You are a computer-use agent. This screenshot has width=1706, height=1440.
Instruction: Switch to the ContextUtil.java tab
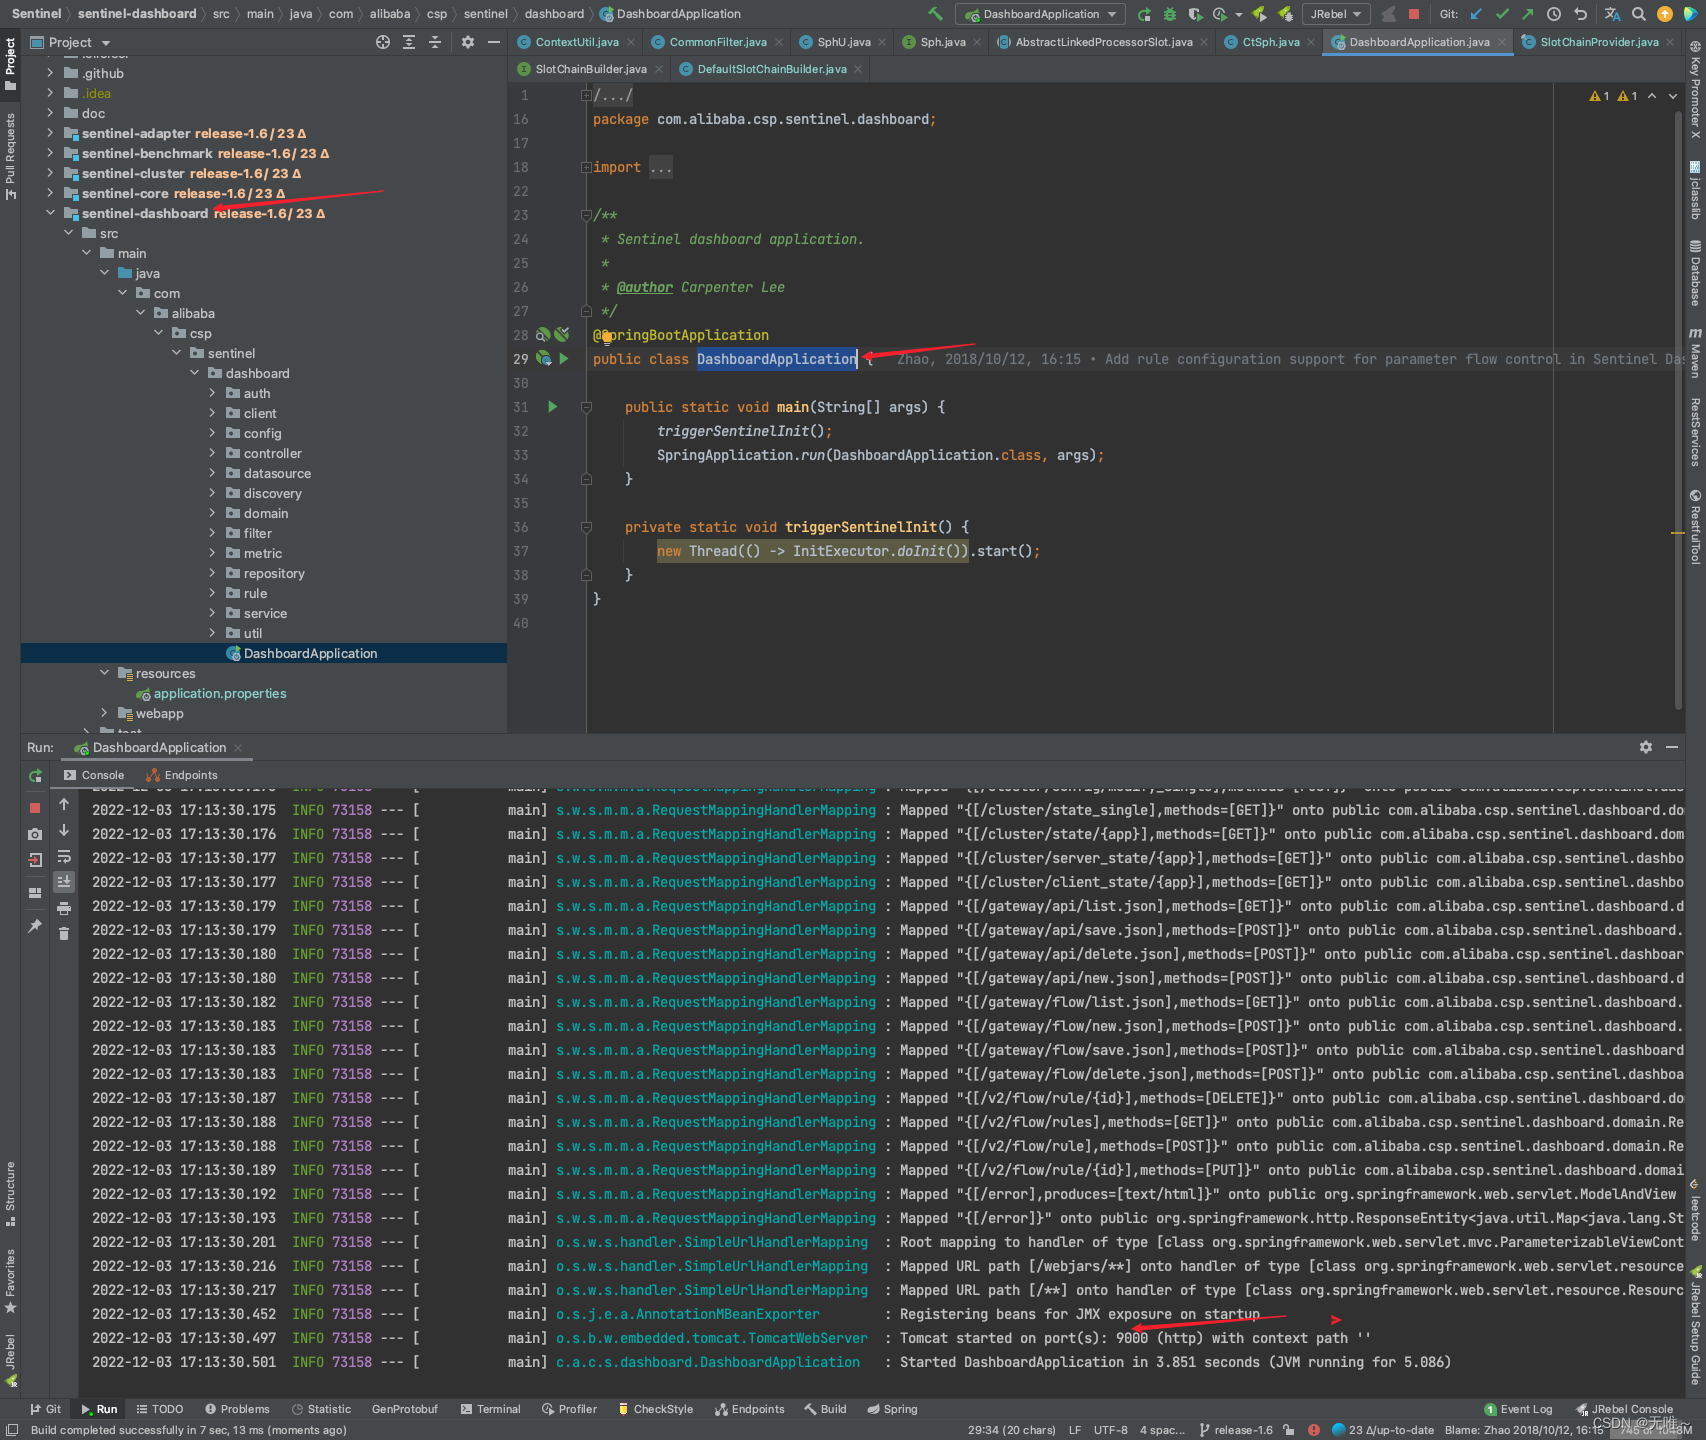coord(575,42)
